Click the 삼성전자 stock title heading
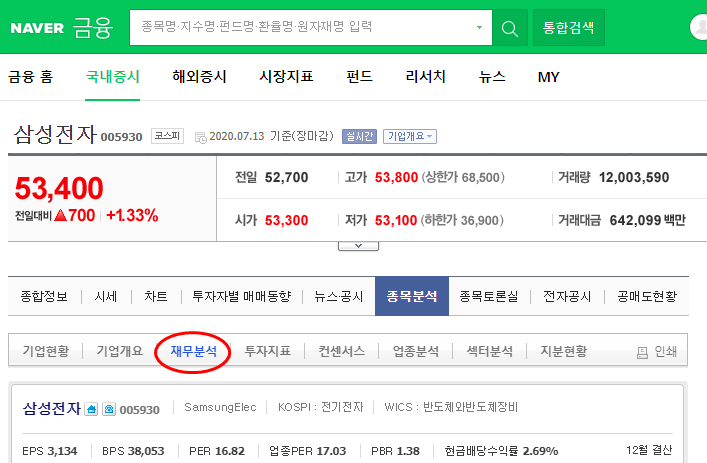Screen dimensions: 707x463 coord(55,134)
